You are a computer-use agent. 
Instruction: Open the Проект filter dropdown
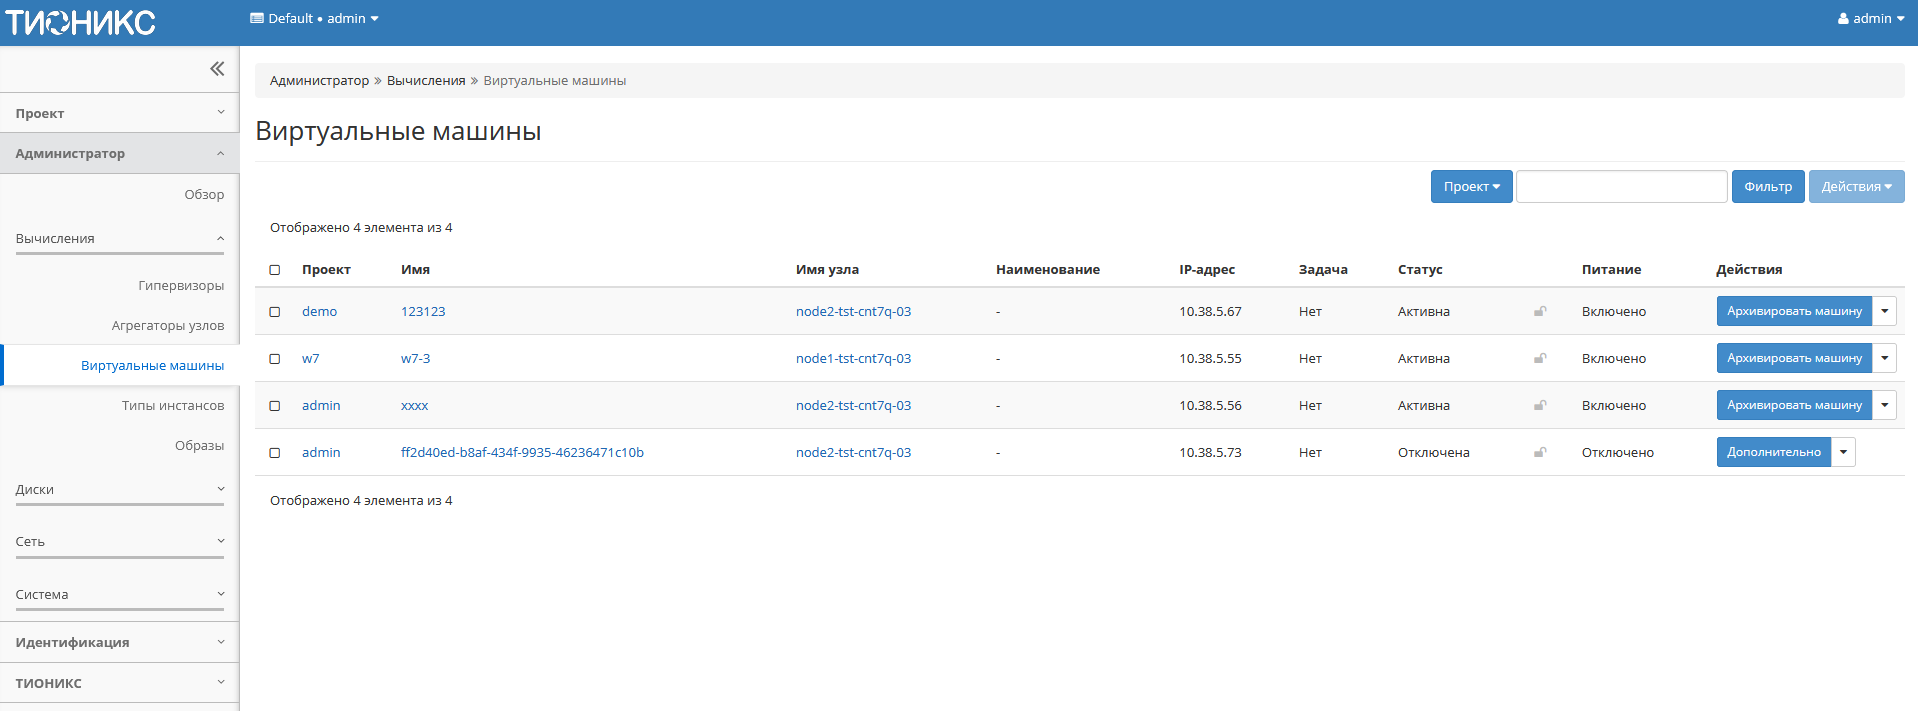pos(1471,187)
